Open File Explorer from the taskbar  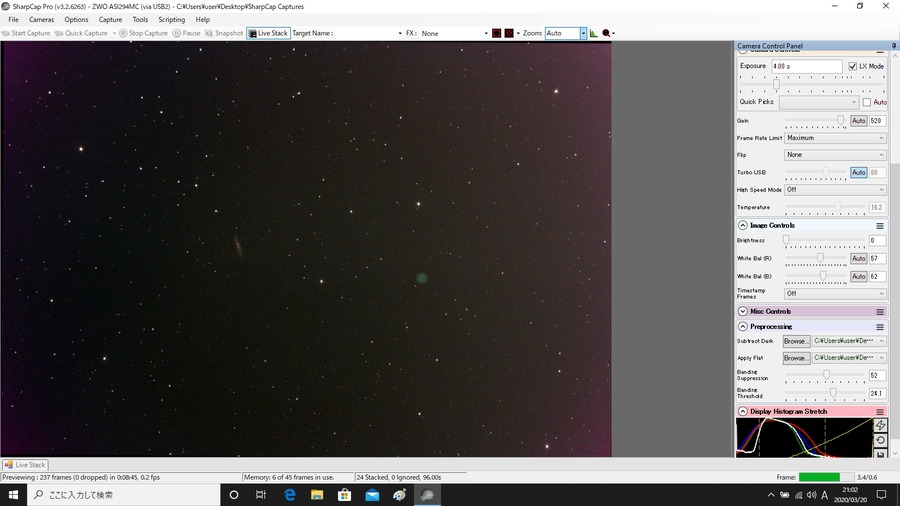[317, 495]
